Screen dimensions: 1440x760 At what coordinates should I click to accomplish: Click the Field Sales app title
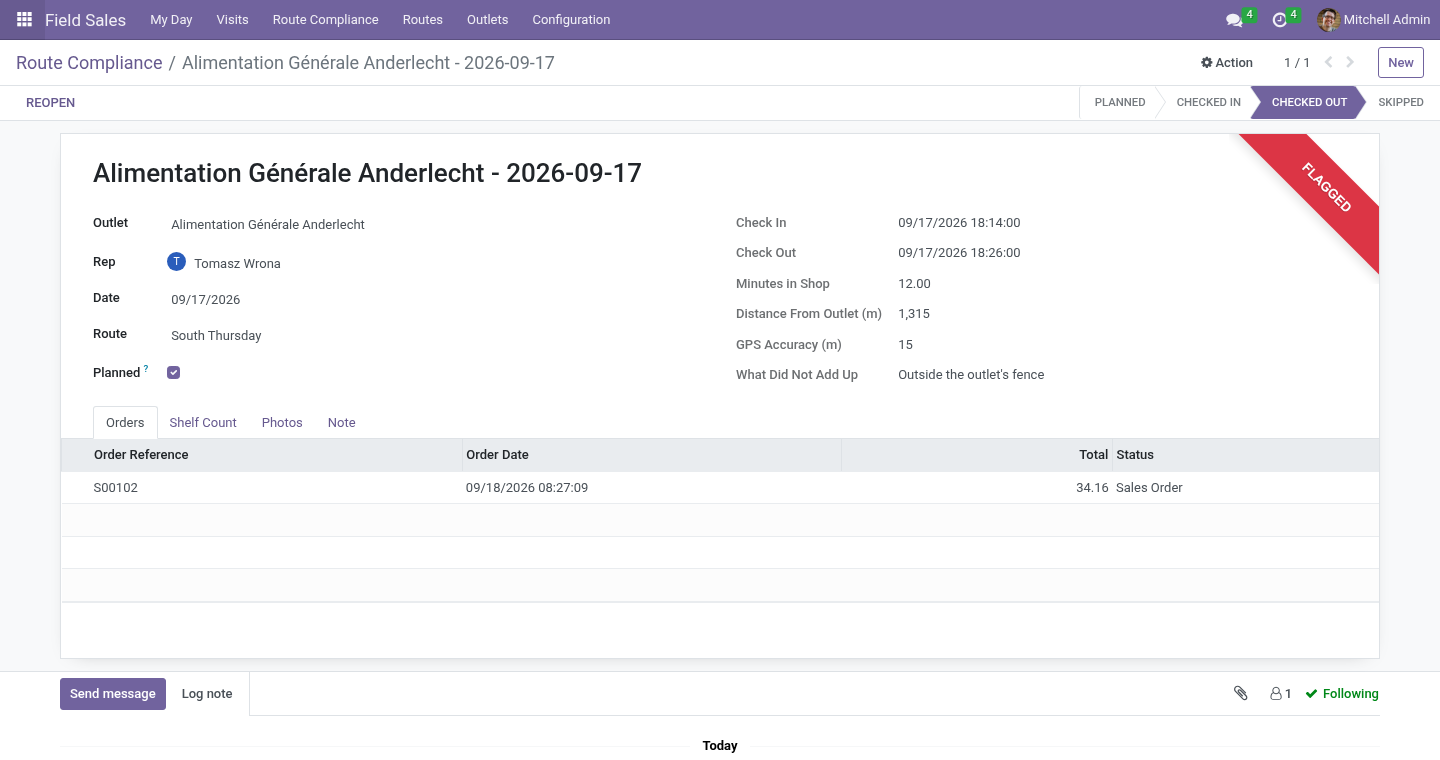85,20
